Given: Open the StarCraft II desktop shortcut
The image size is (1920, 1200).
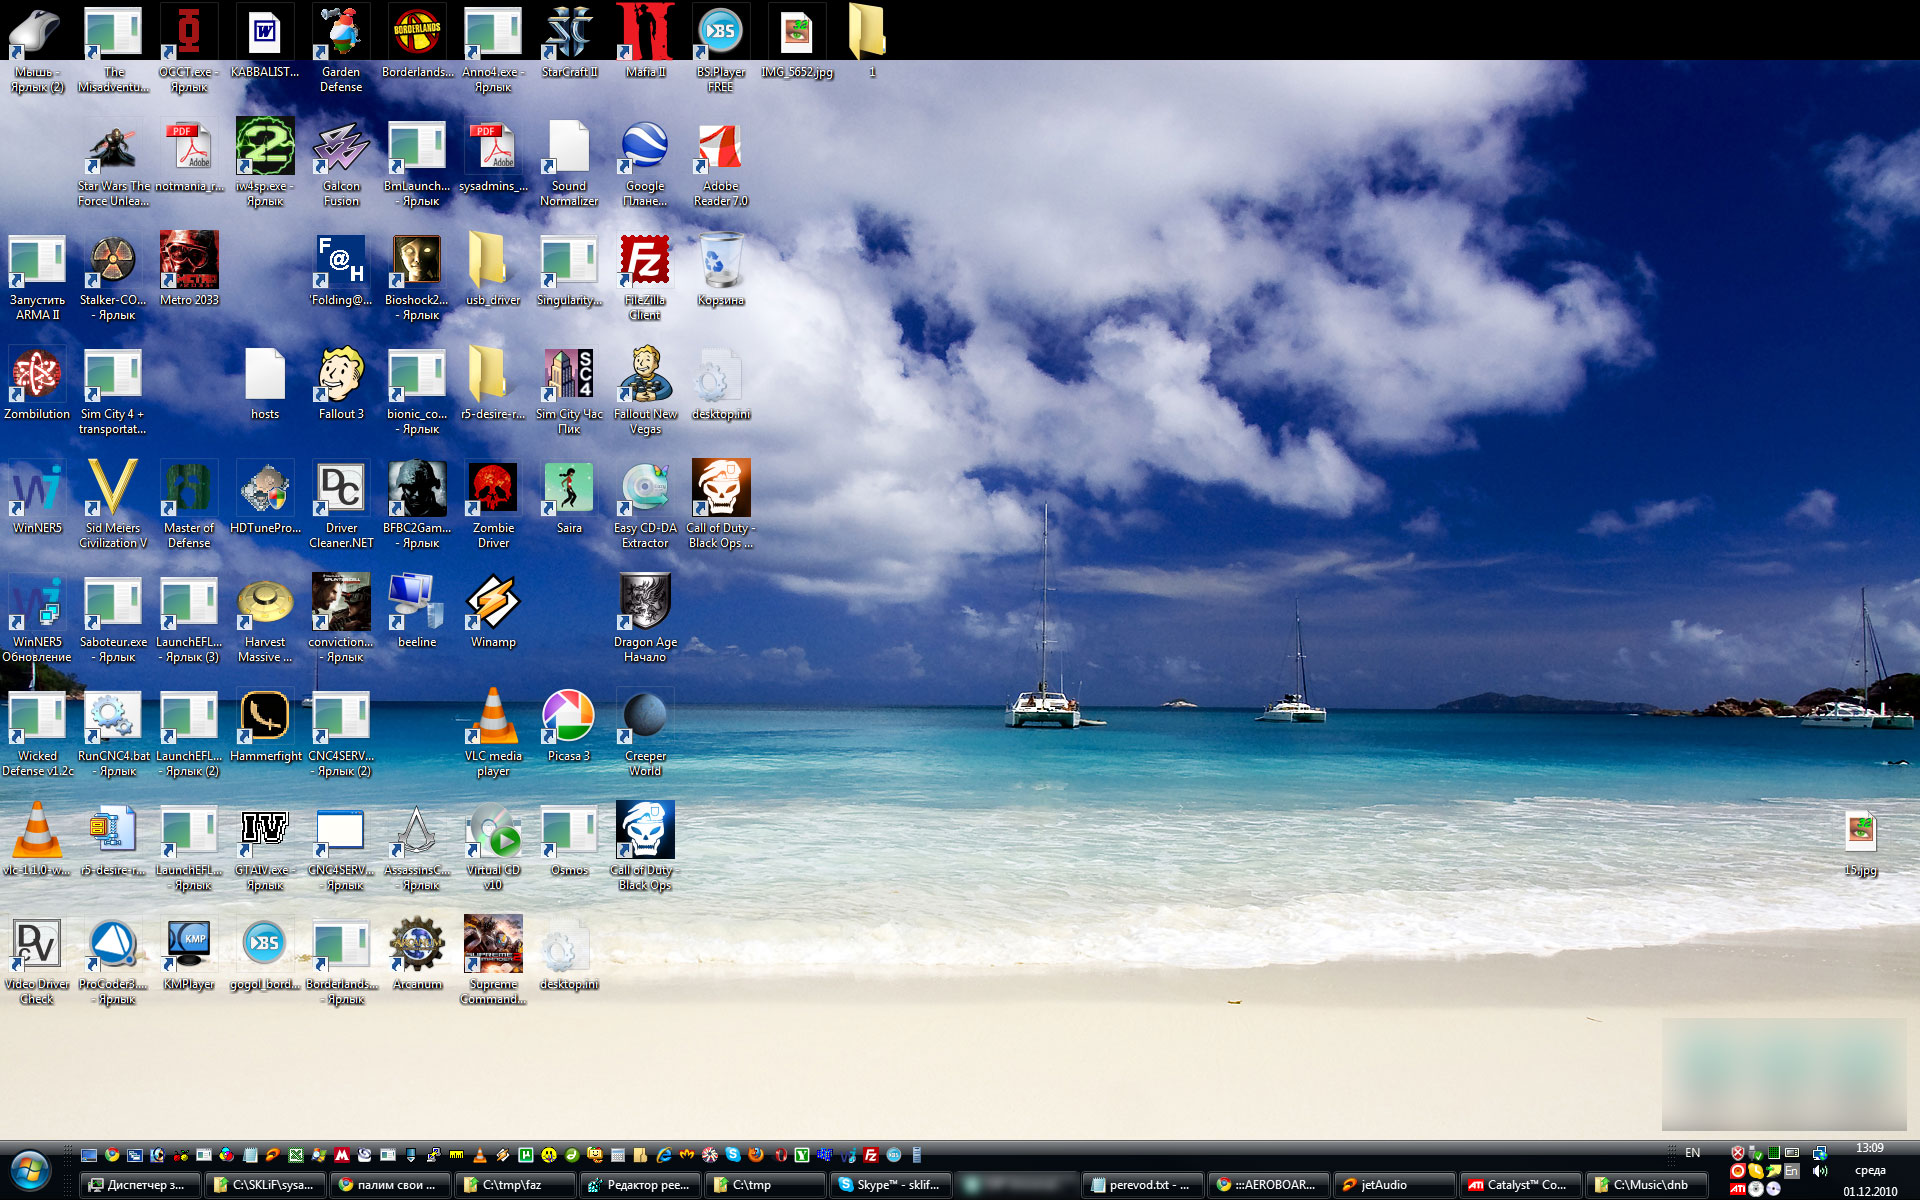Looking at the screenshot, I should pos(569,42).
